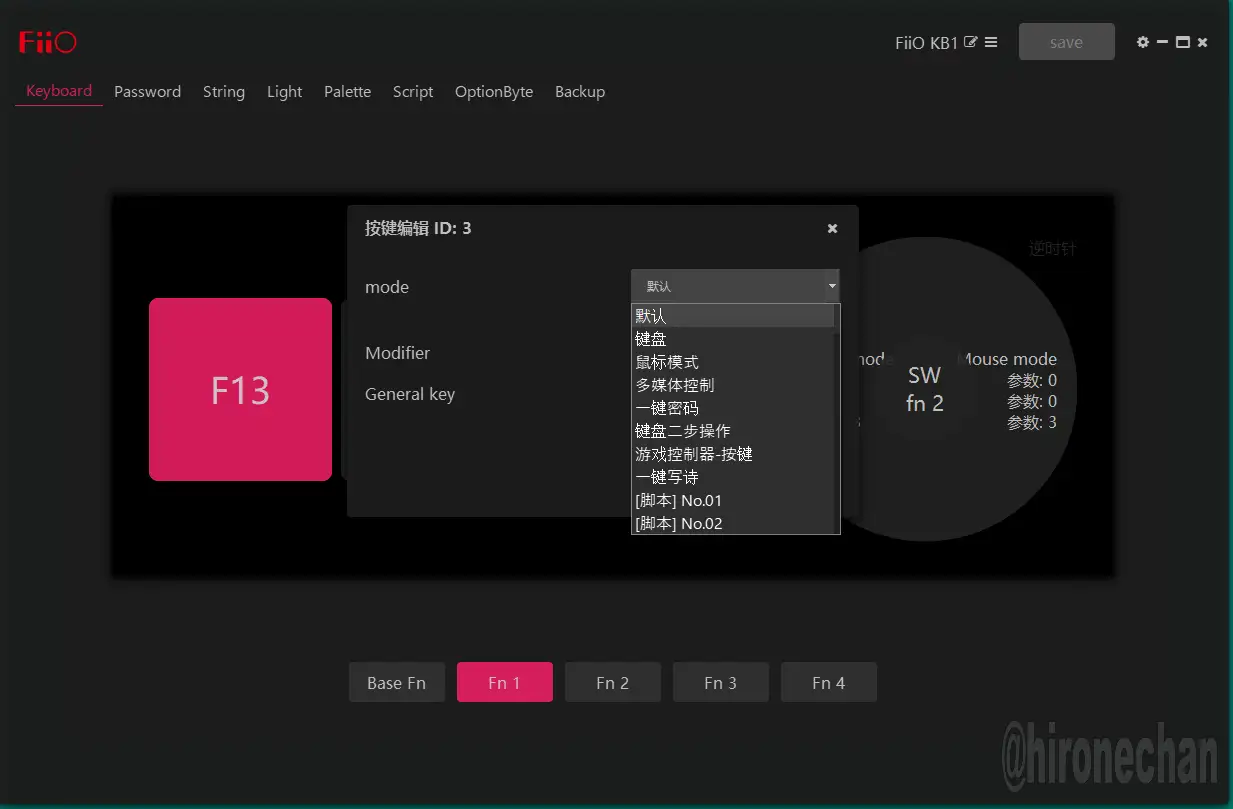Go to the Script tab

click(x=412, y=92)
